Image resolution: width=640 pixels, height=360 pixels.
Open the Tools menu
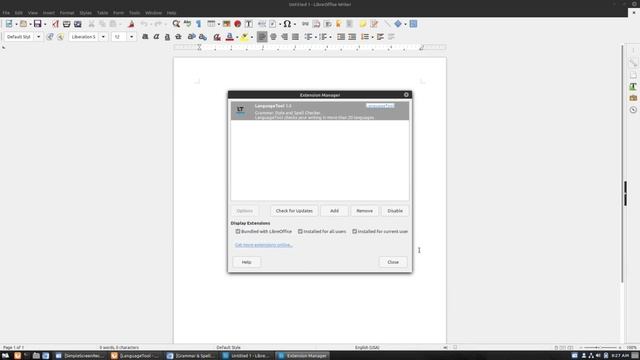pyautogui.click(x=134, y=13)
